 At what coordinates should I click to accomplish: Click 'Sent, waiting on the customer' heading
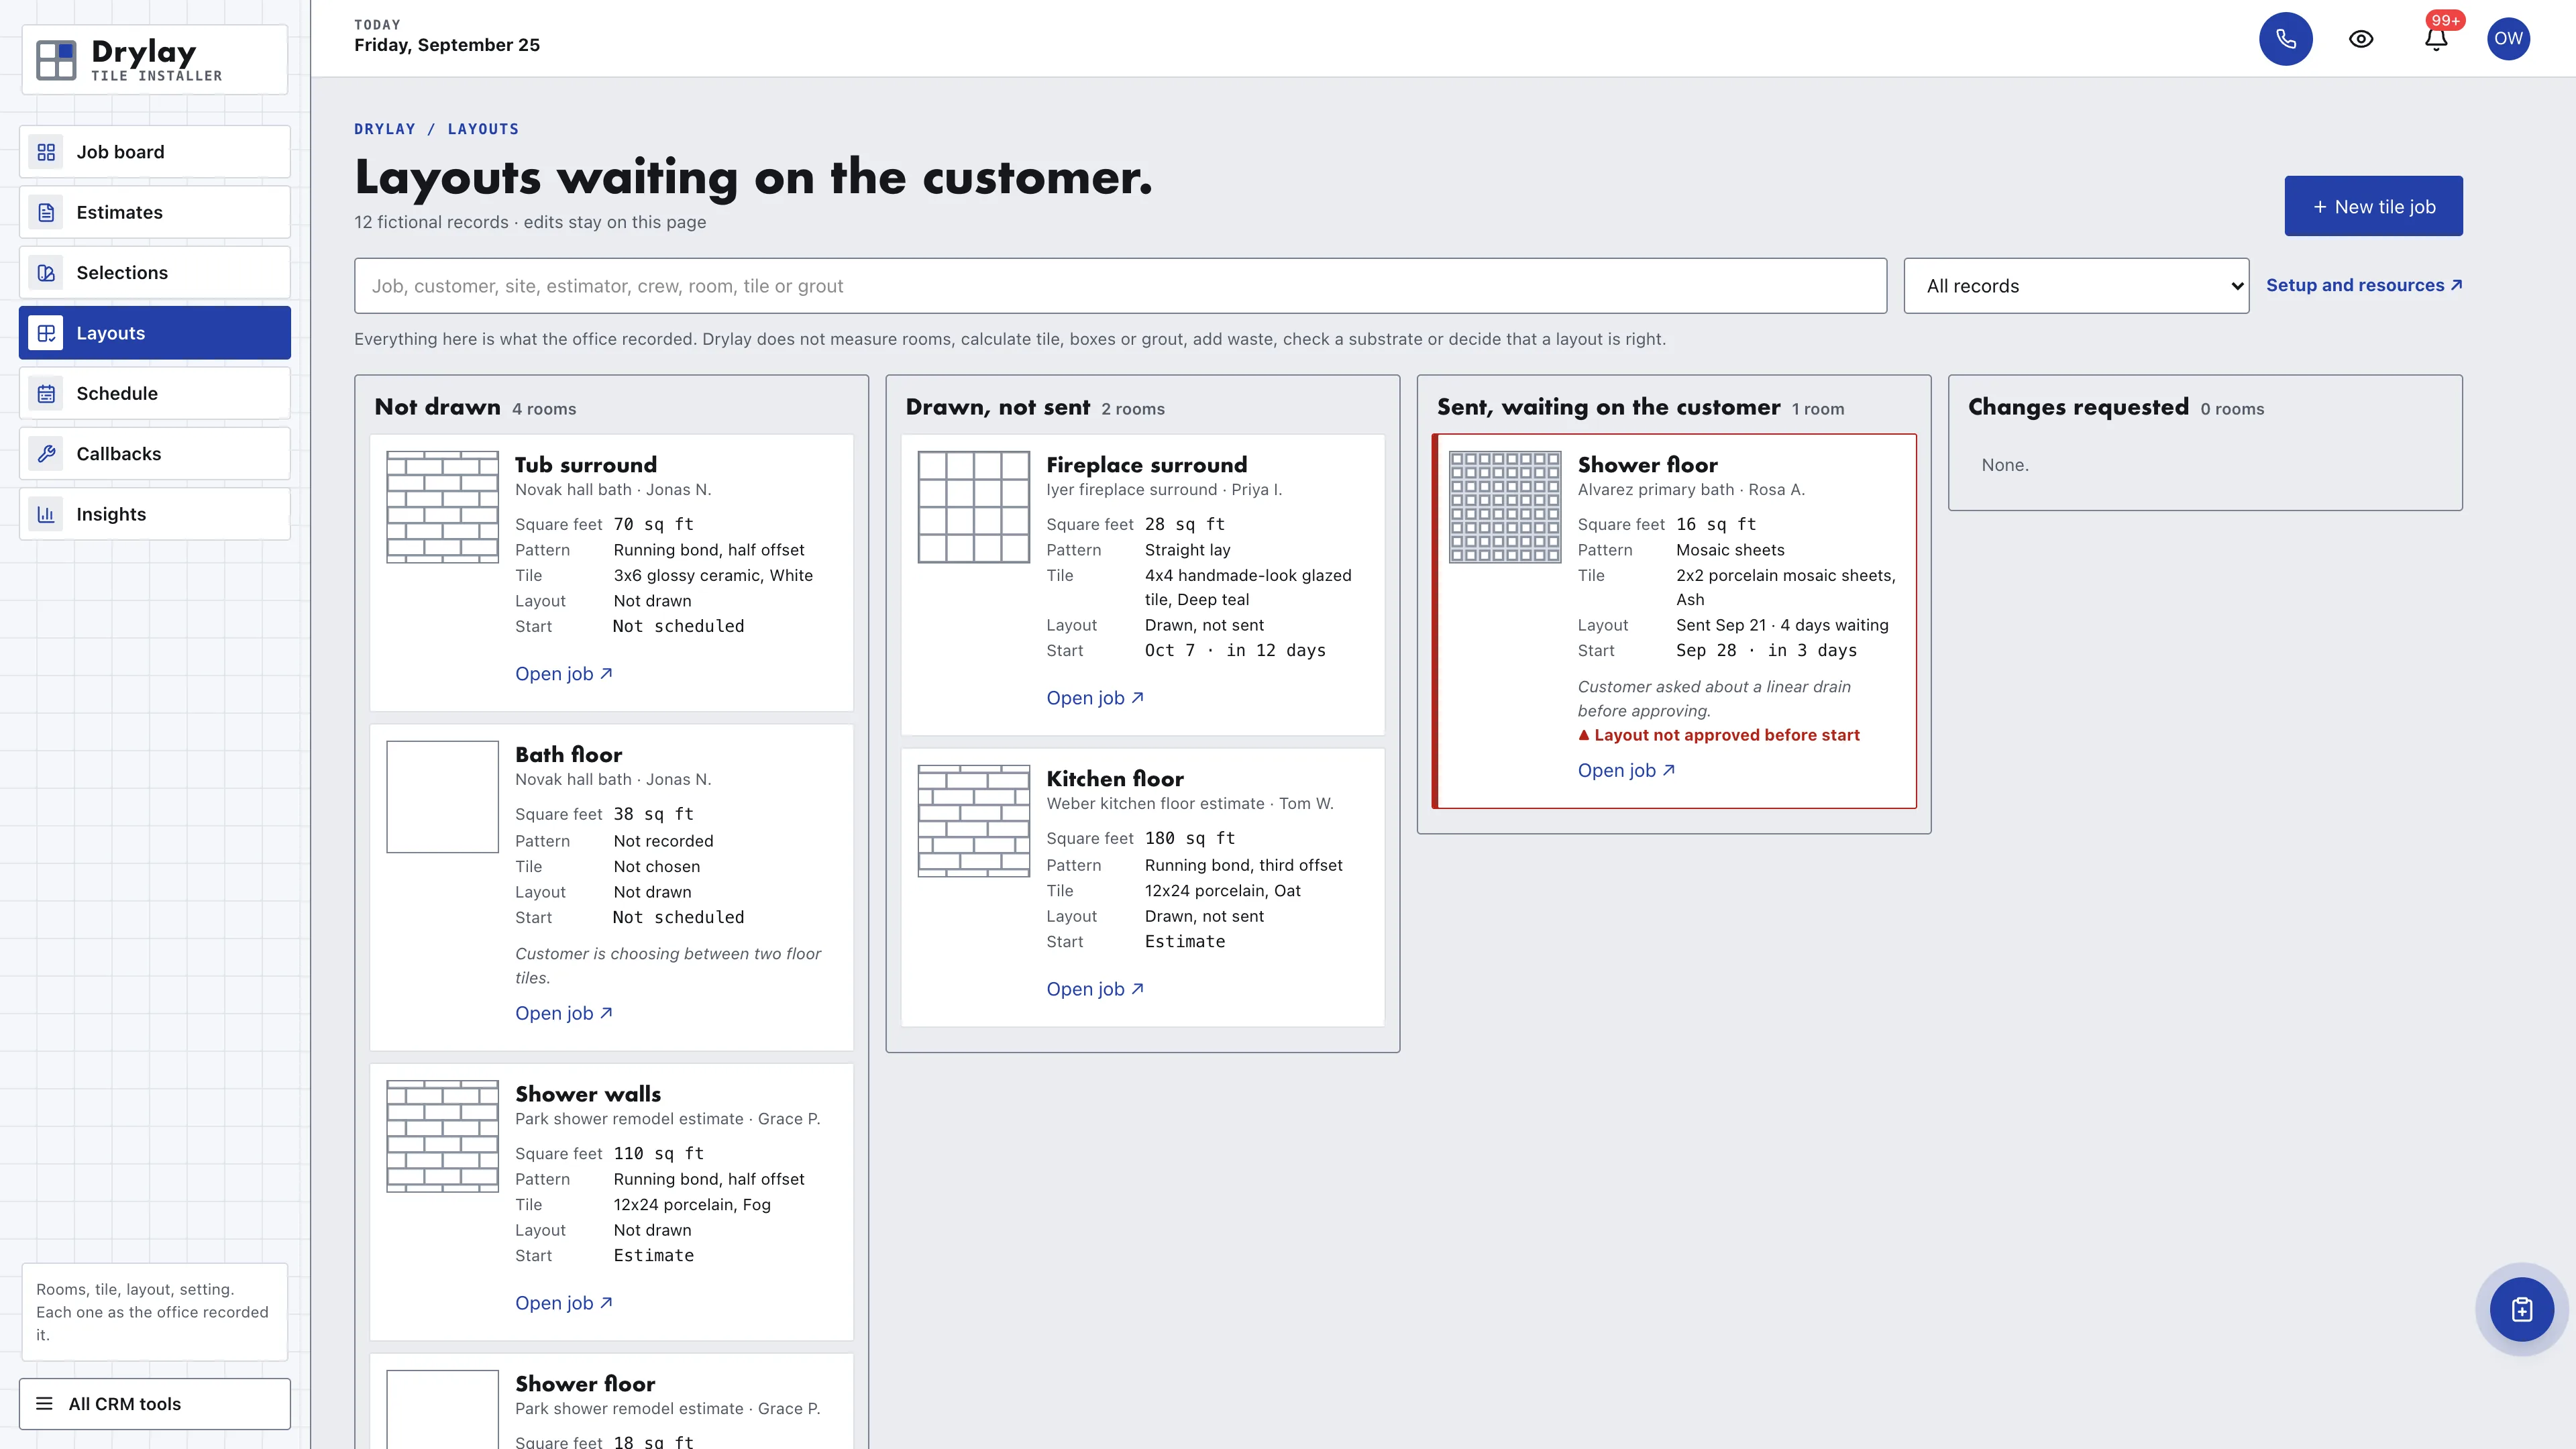[1608, 407]
